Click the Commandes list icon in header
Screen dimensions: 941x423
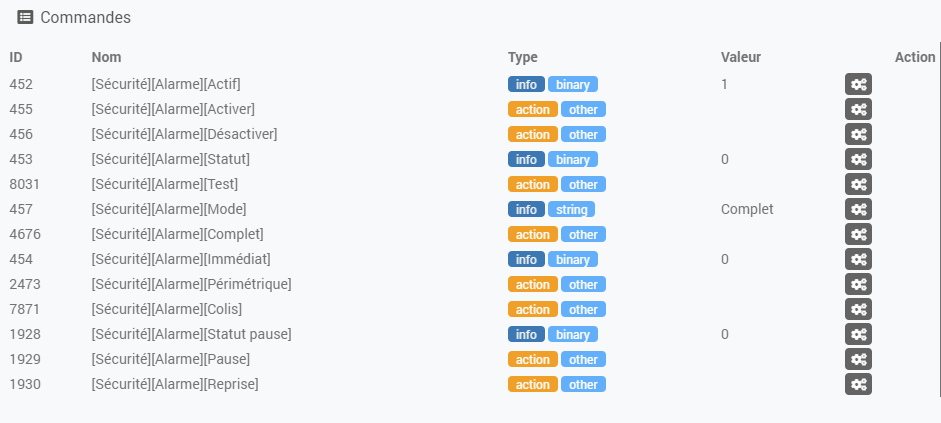25,17
